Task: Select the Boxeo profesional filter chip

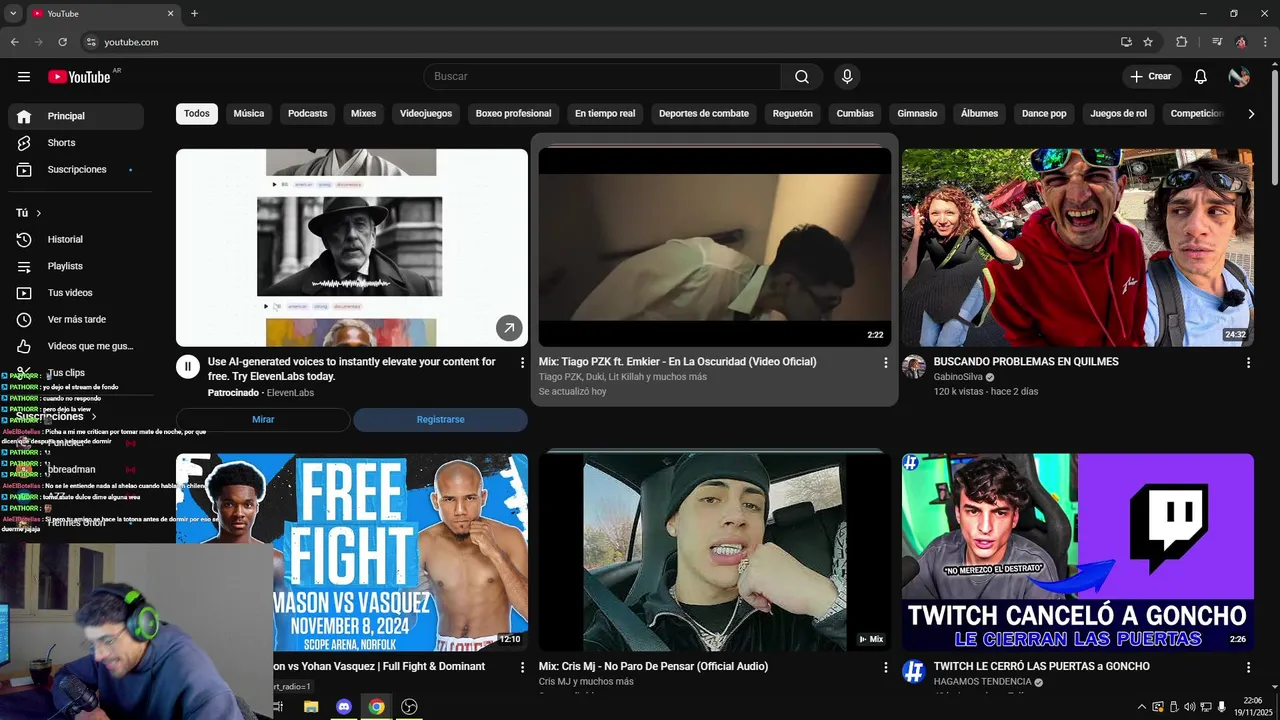Action: [x=513, y=114]
